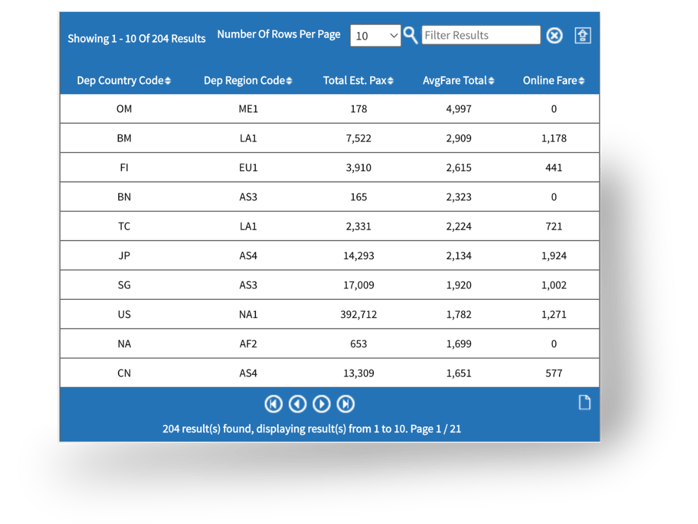Sort by Total Est. Pax column
The height and width of the screenshot is (524, 698).
click(359, 81)
